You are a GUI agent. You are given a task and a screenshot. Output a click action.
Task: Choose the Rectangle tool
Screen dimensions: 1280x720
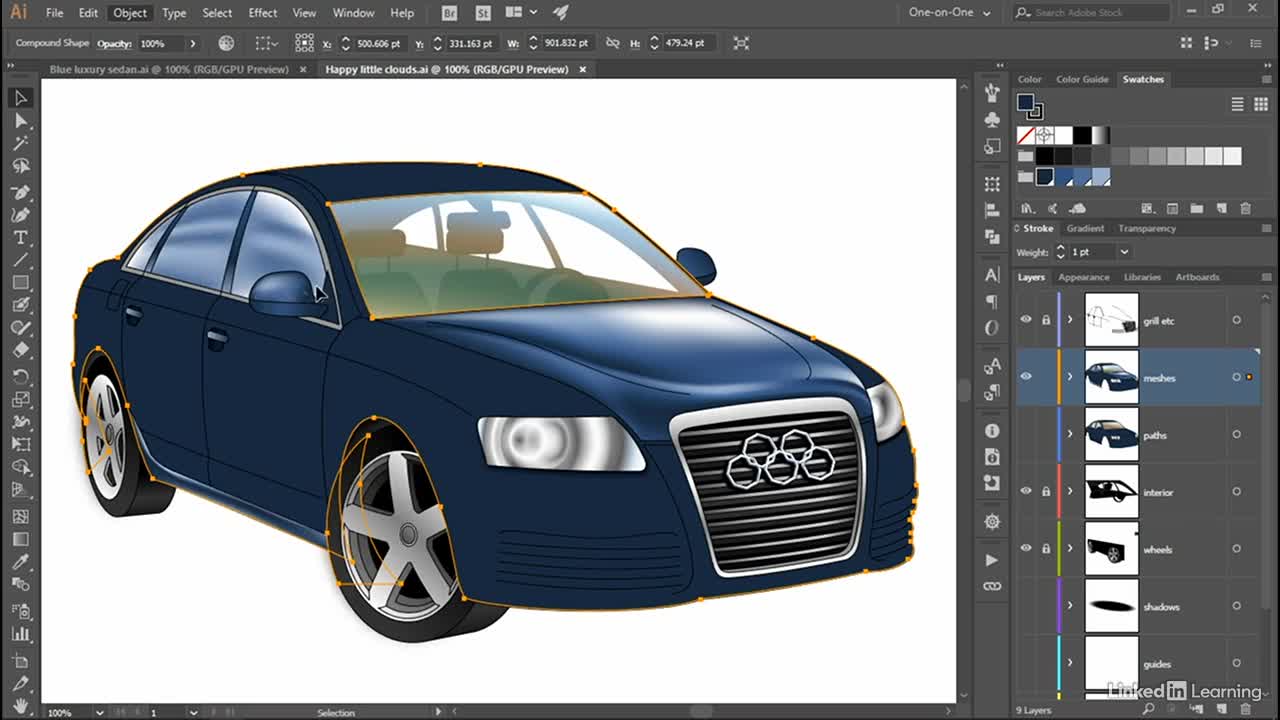click(x=20, y=283)
